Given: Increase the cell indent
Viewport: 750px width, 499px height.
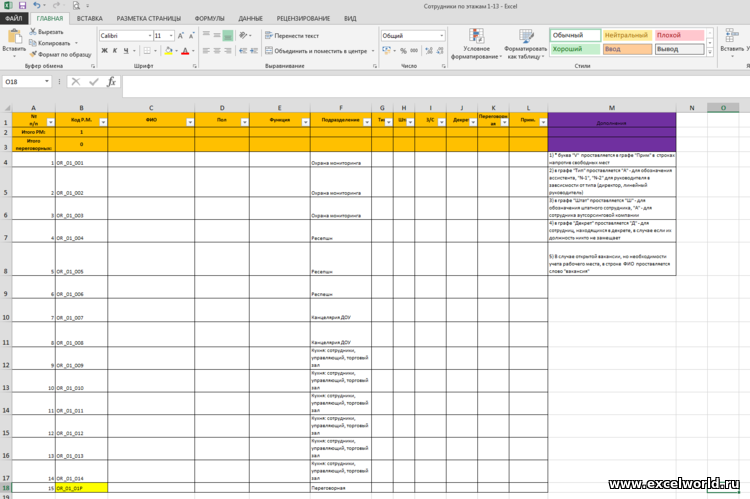Looking at the screenshot, I should pyautogui.click(x=254, y=51).
